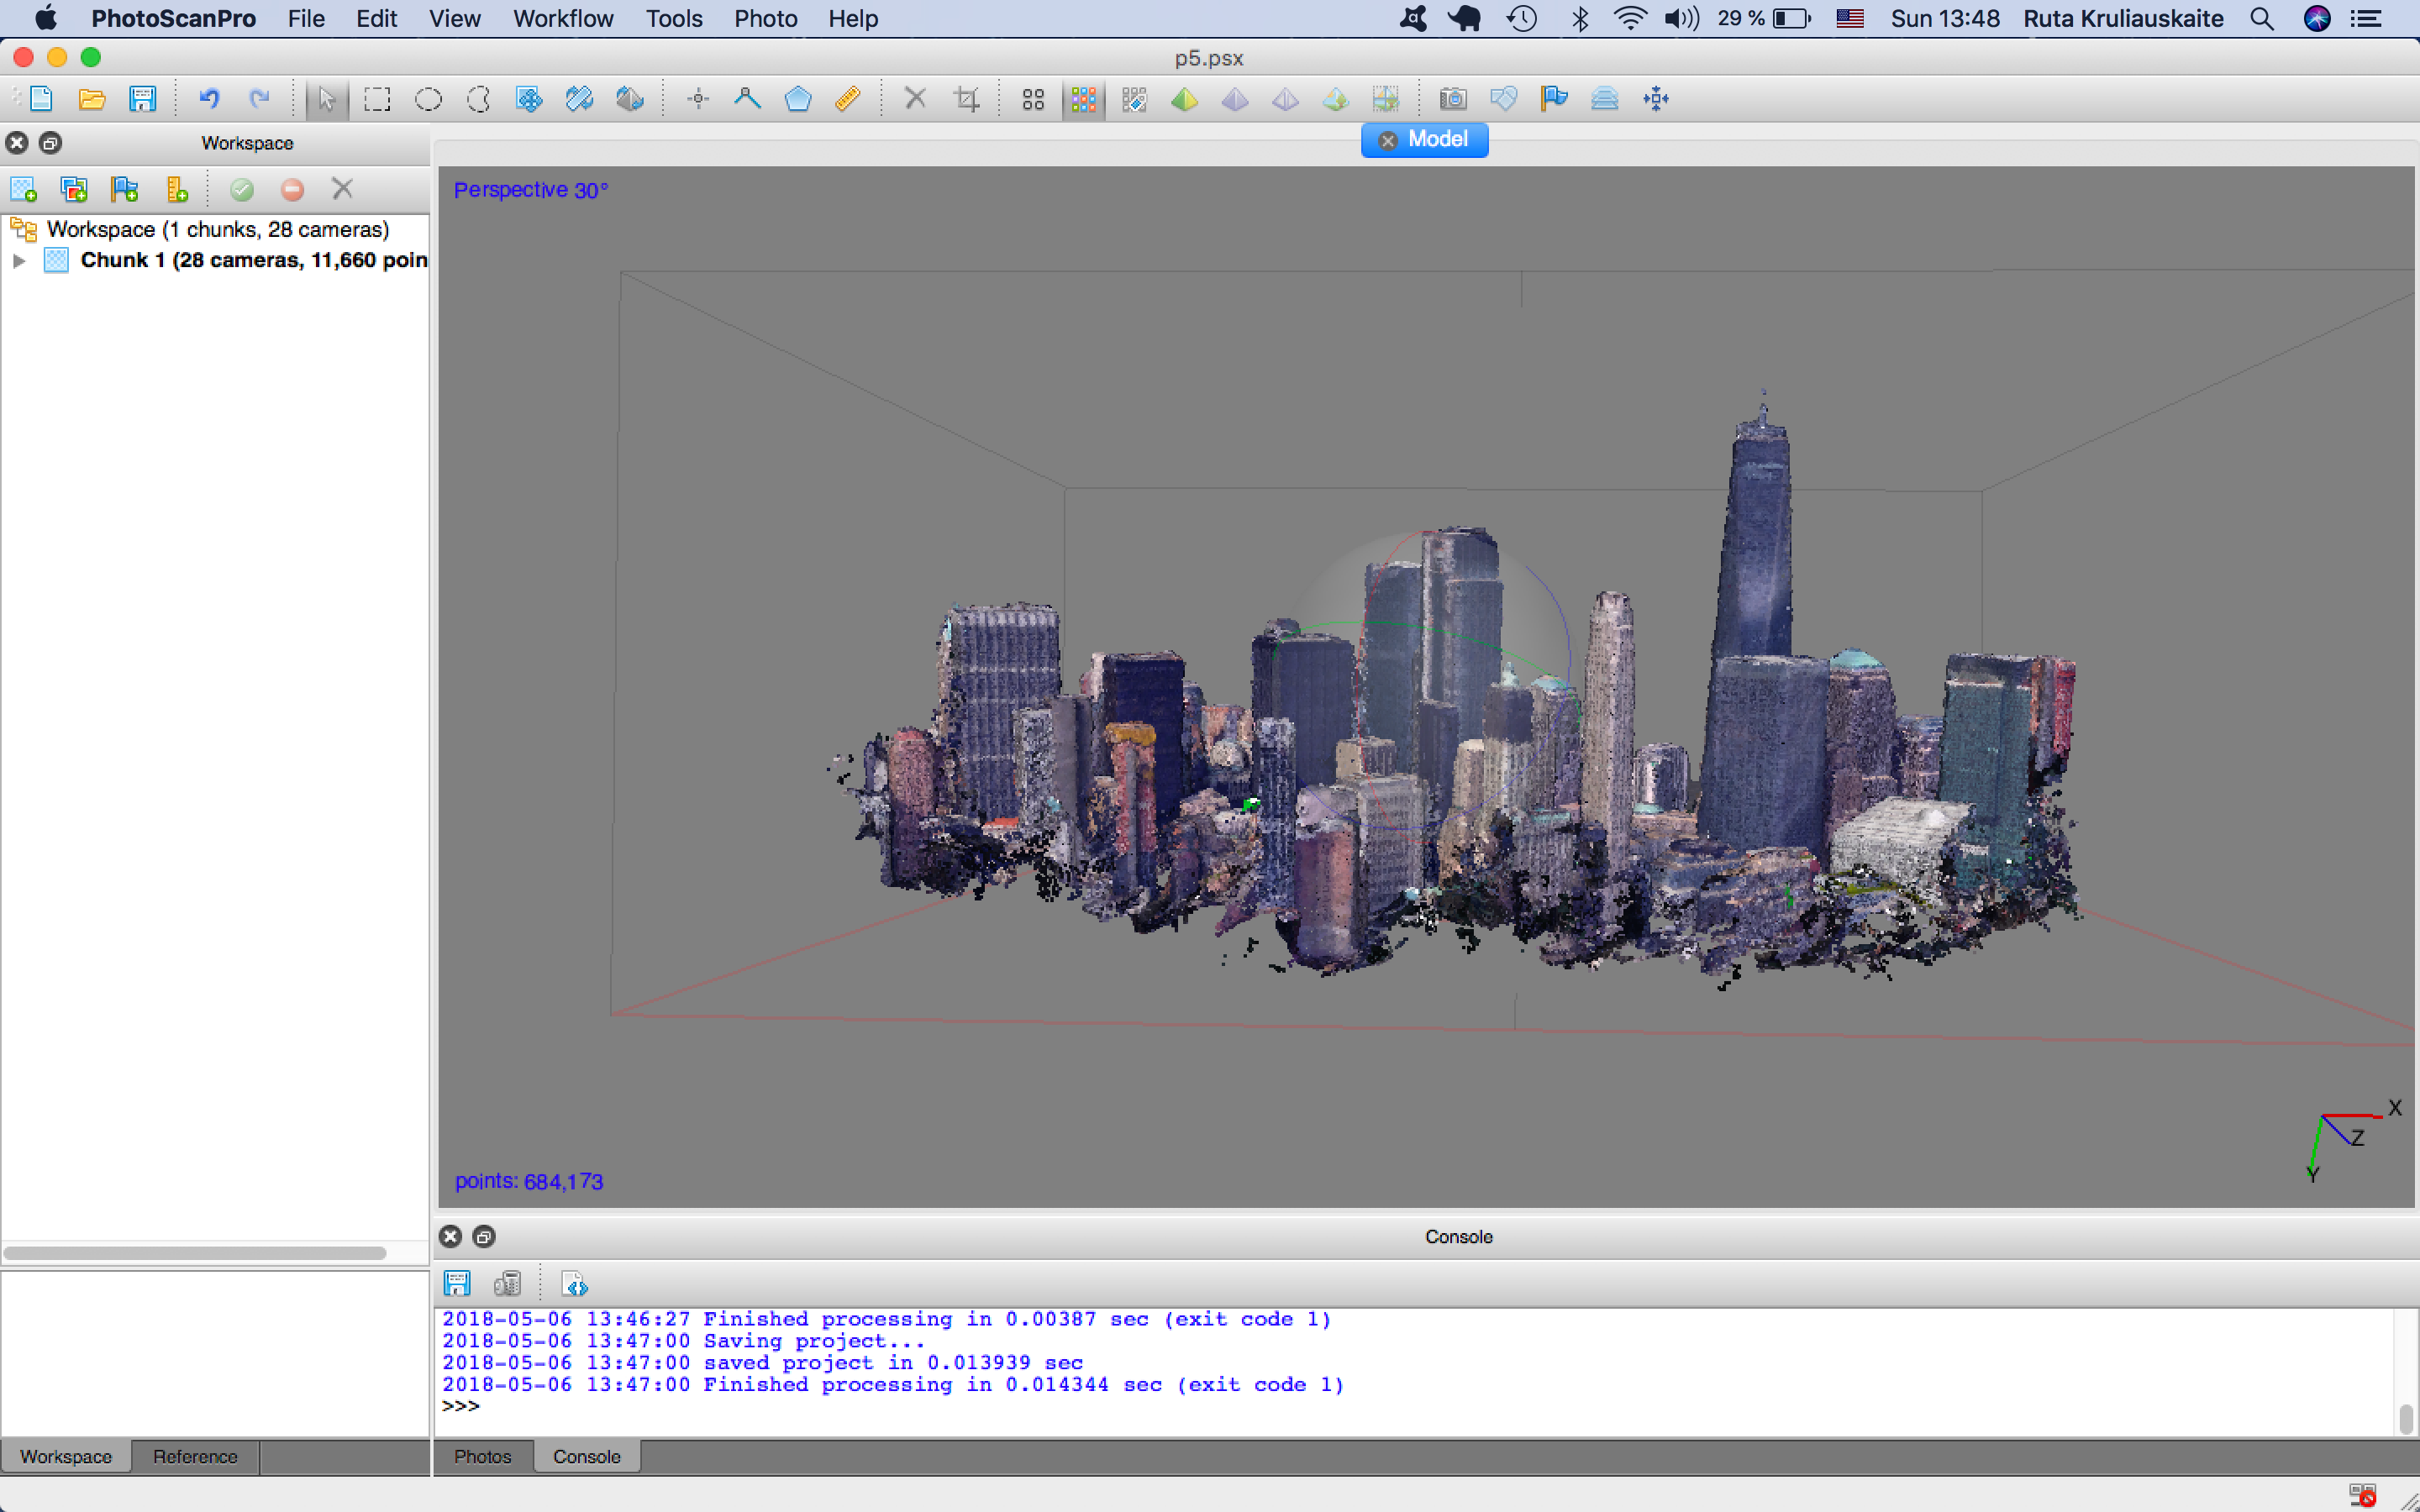2420x1512 pixels.
Task: Switch to the Photos tab
Action: click(x=482, y=1456)
